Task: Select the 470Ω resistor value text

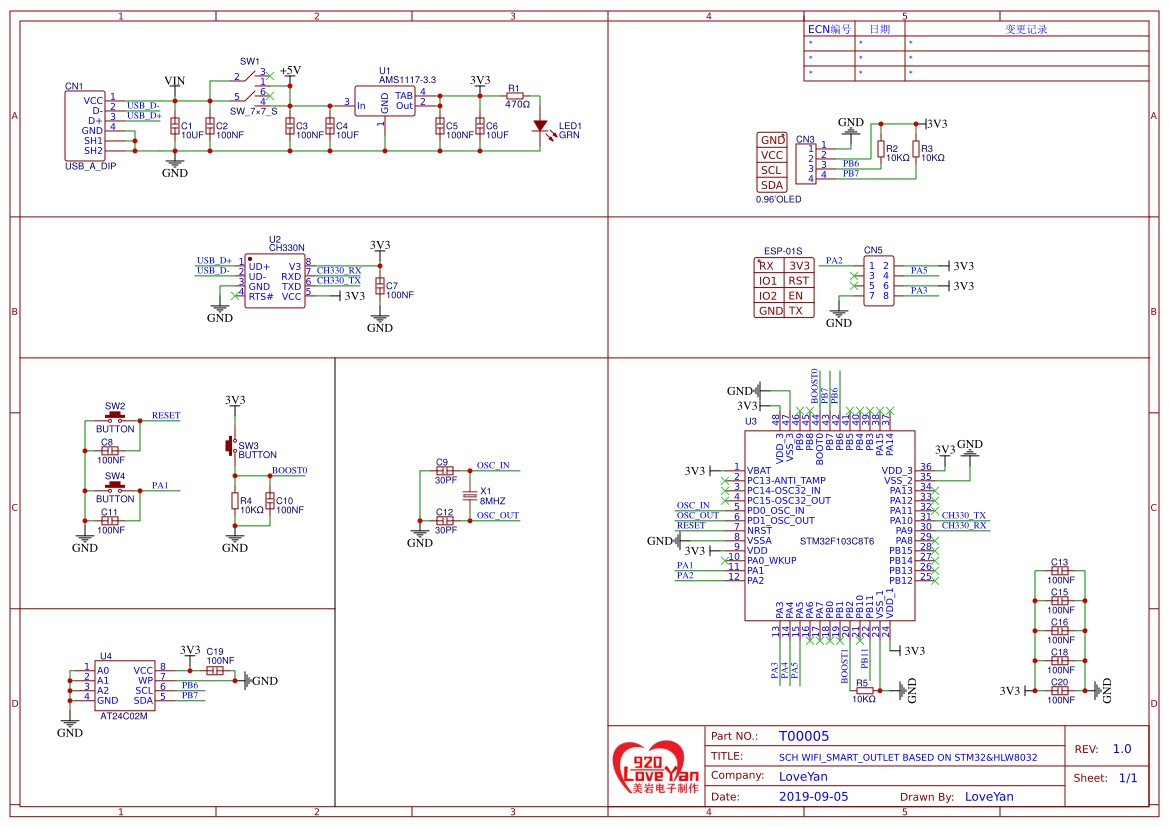Action: (x=517, y=104)
